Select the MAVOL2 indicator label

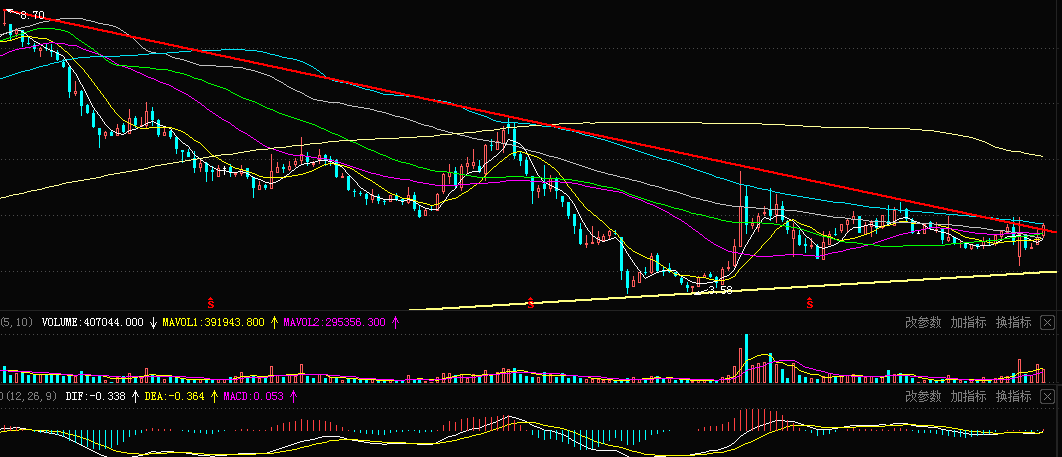[x=334, y=323]
